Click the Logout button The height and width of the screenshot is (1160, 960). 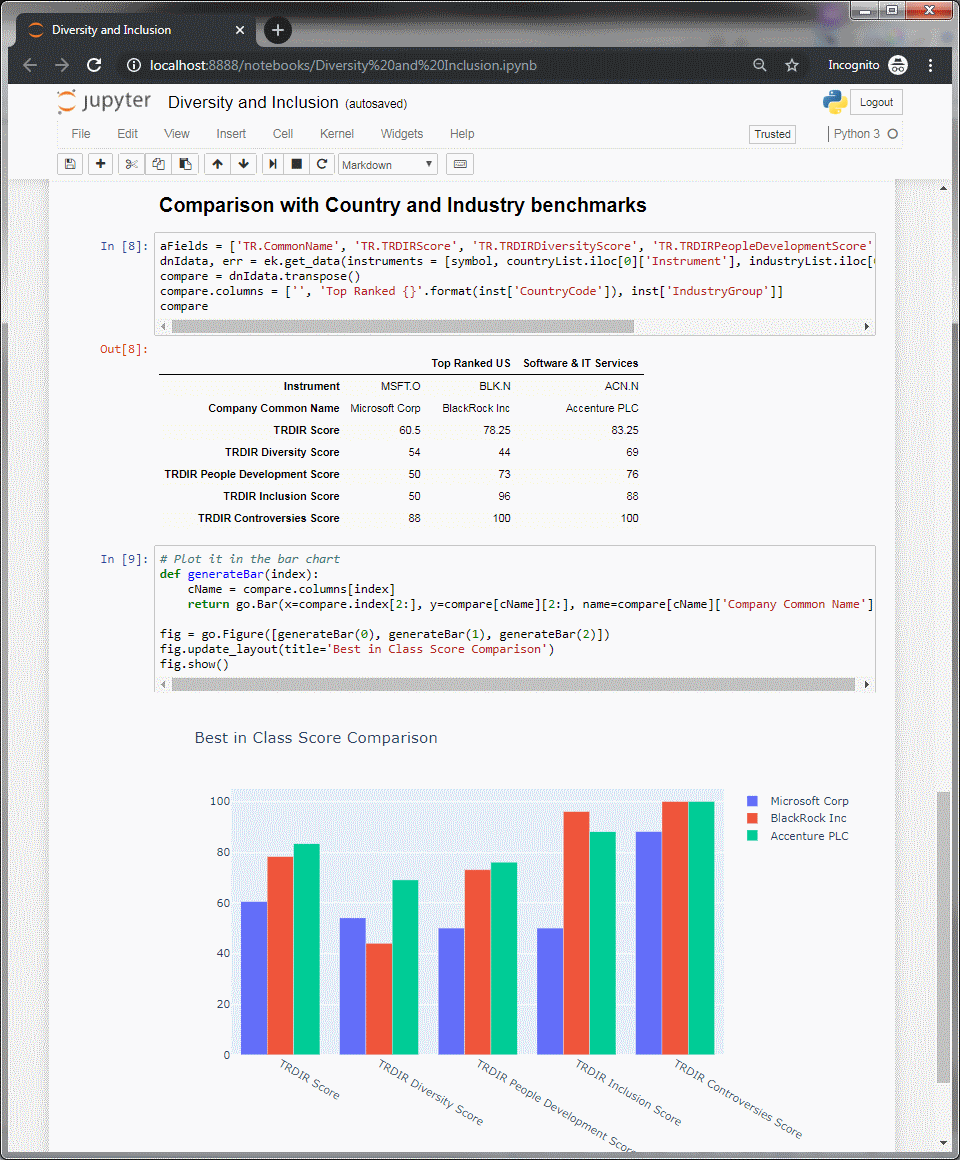click(876, 102)
